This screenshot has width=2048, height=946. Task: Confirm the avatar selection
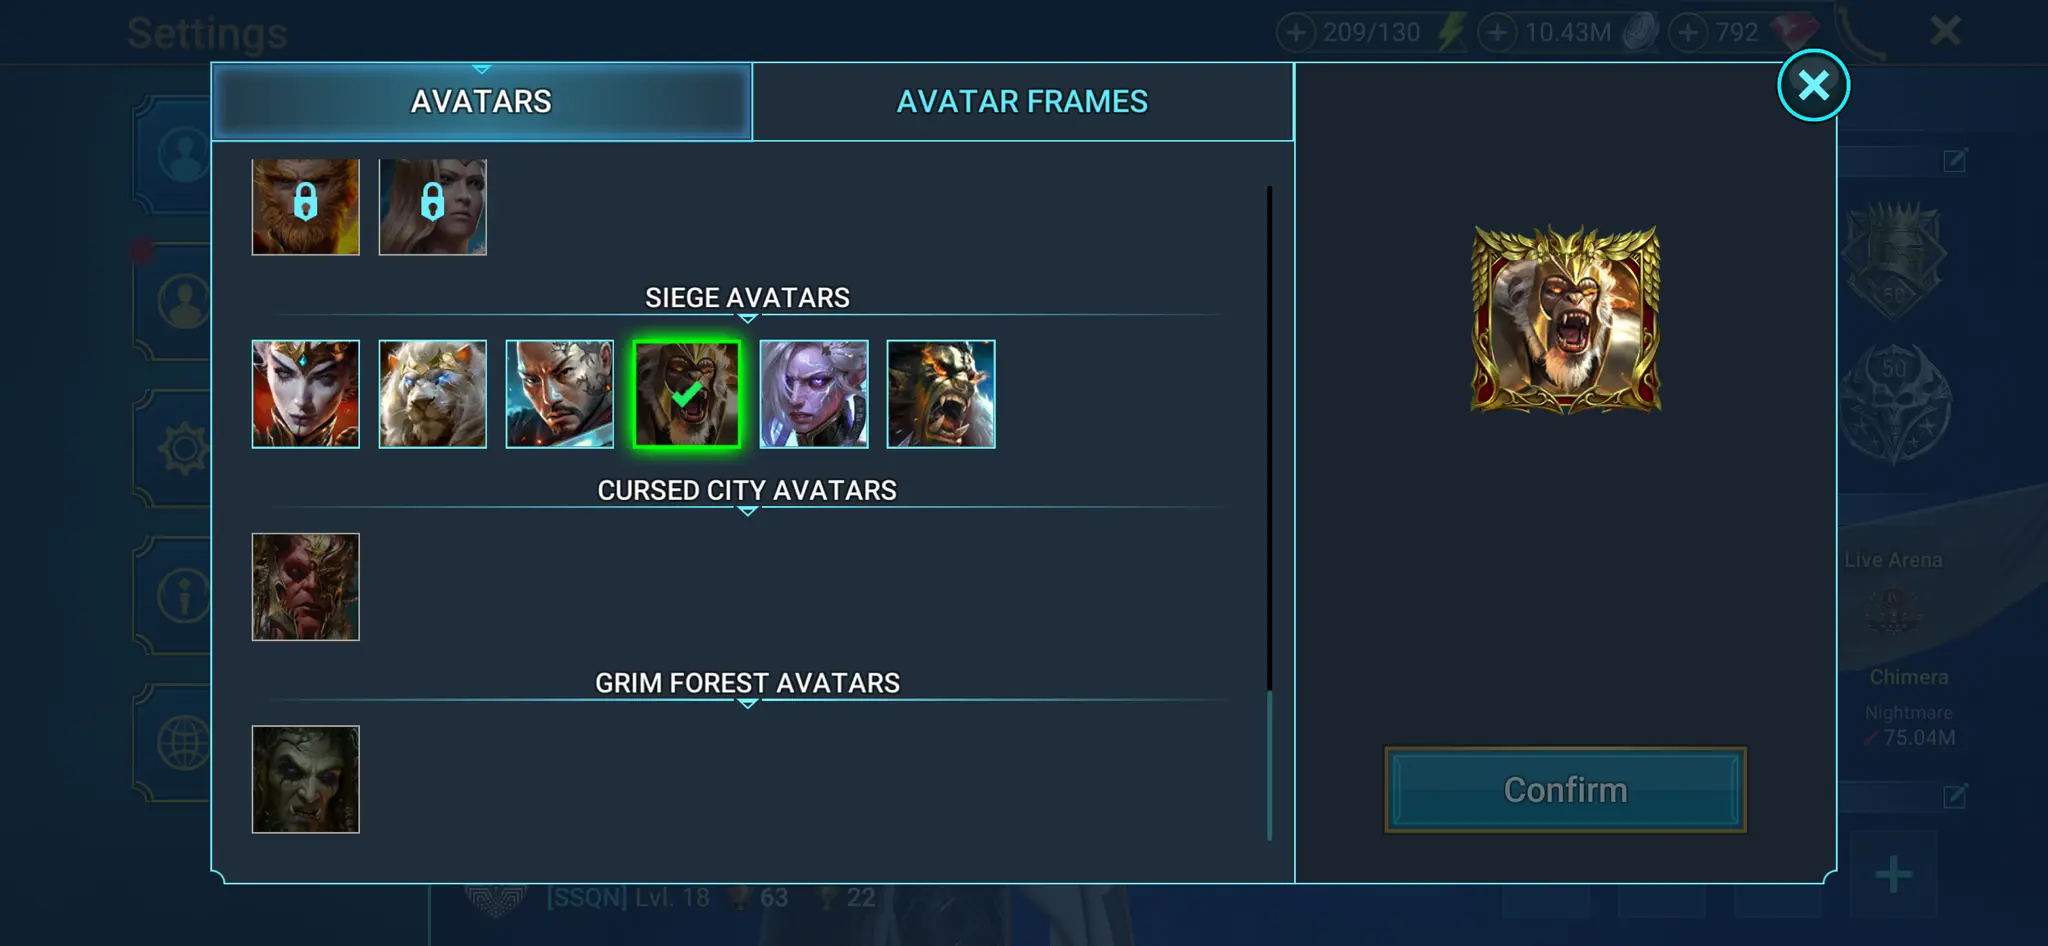[1565, 790]
